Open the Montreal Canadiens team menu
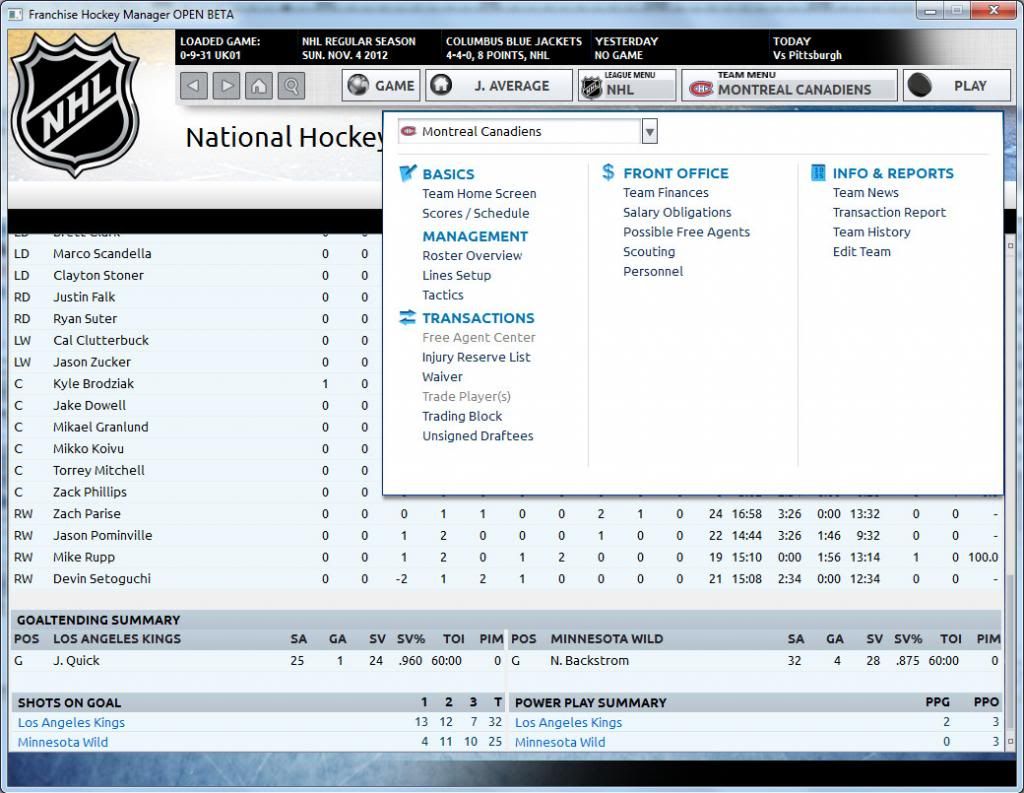 [790, 86]
